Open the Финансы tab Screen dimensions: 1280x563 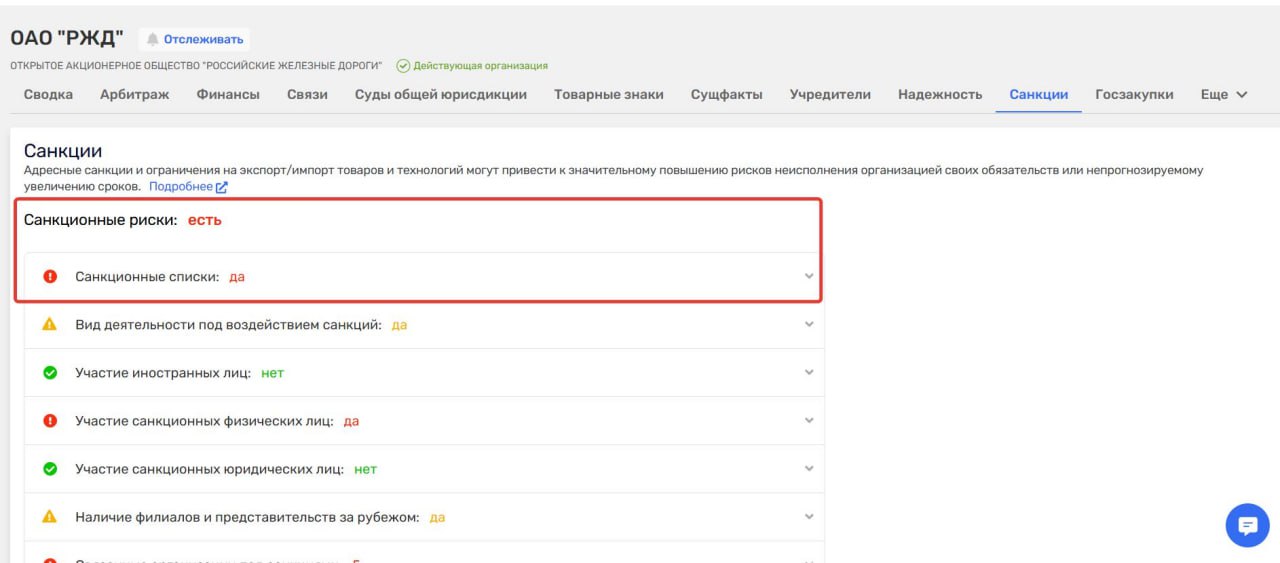[x=228, y=95]
